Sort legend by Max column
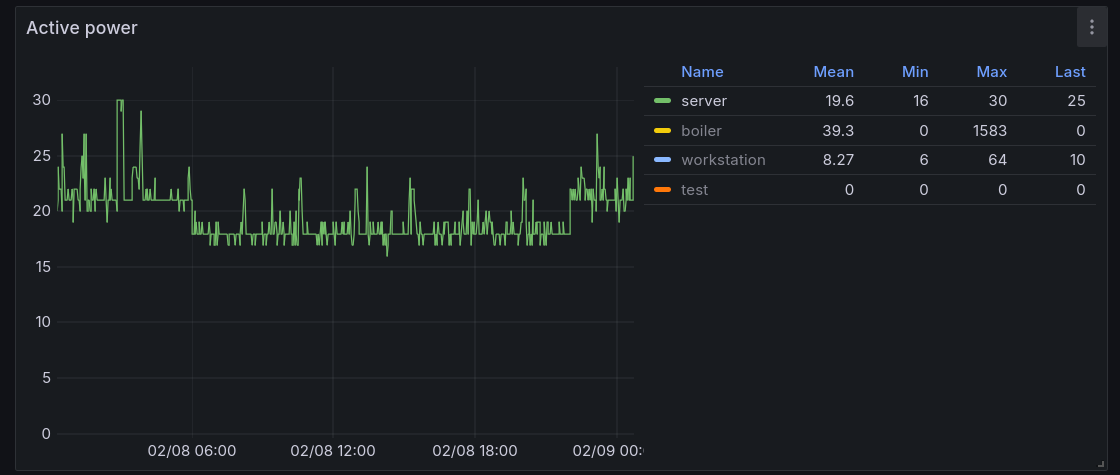Image resolution: width=1120 pixels, height=475 pixels. [x=991, y=72]
